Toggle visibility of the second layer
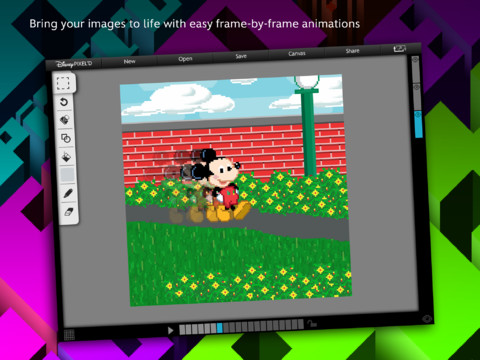Screen dimensions: 480x360 point(416,87)
